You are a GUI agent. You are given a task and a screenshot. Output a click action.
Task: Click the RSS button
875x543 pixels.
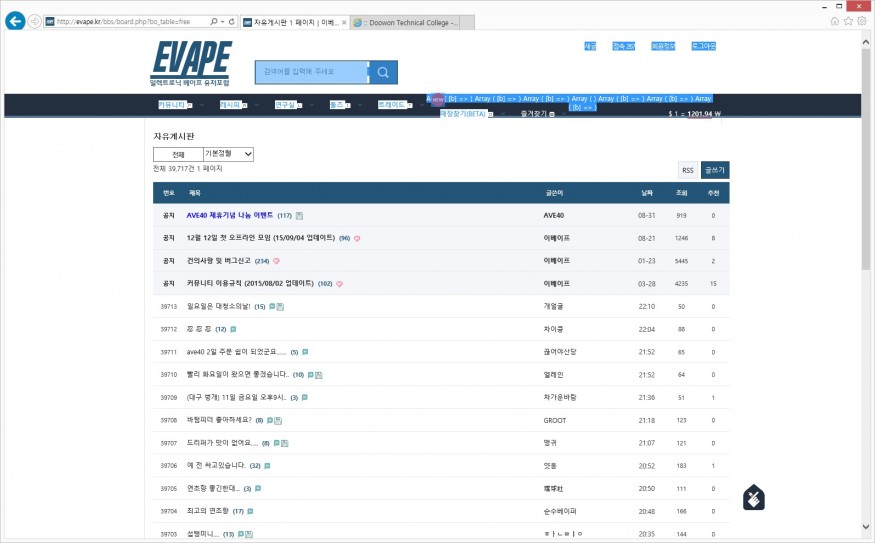click(687, 170)
